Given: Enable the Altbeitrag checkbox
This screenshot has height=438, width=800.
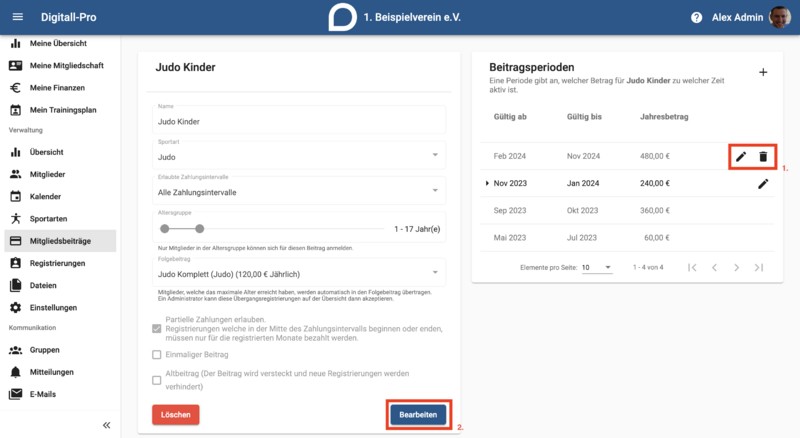Looking at the screenshot, I should click(157, 380).
